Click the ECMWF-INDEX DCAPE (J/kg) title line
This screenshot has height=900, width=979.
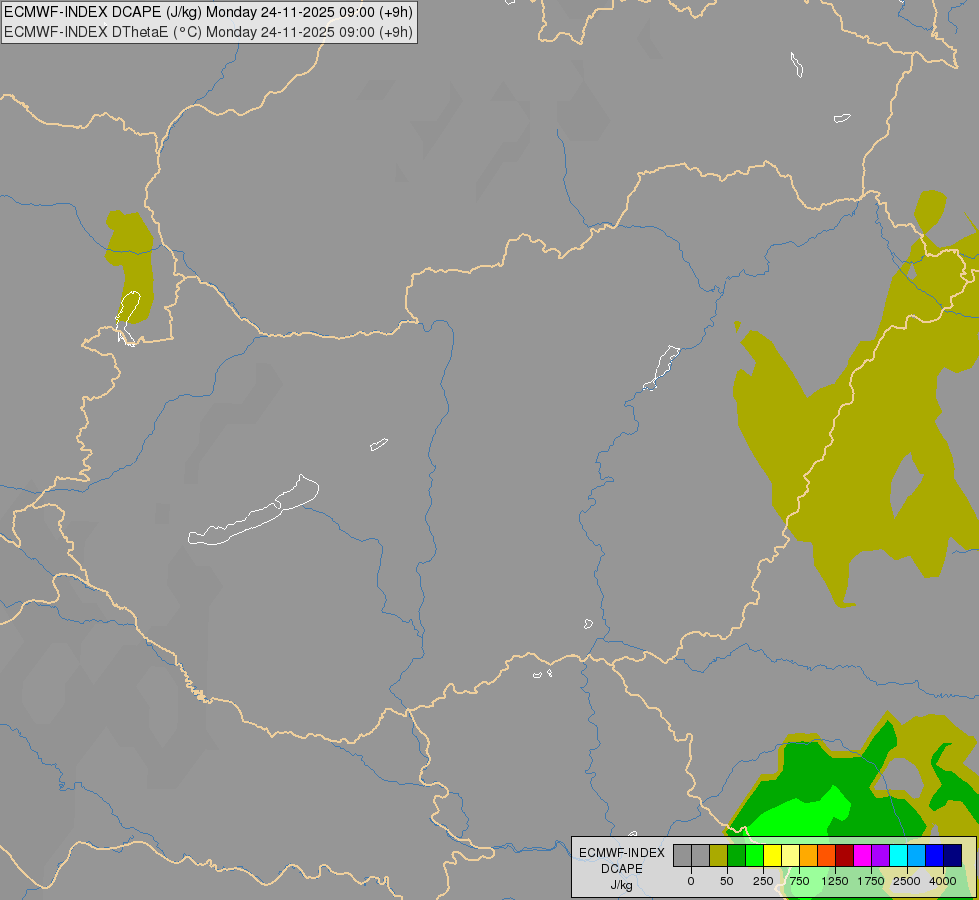point(208,12)
